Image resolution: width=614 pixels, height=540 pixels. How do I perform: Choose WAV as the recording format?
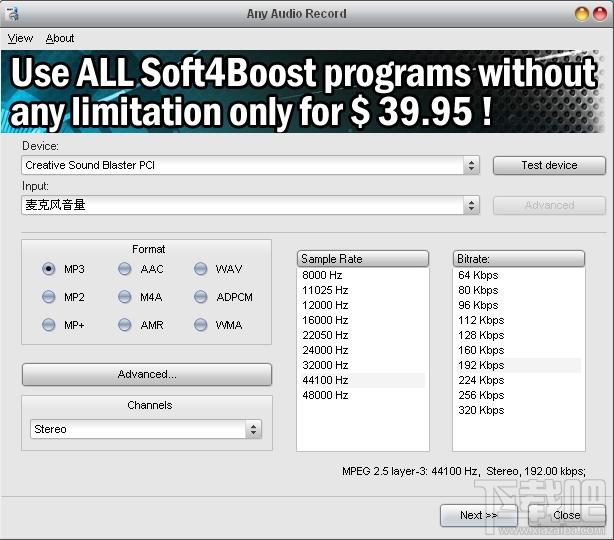tap(200, 269)
